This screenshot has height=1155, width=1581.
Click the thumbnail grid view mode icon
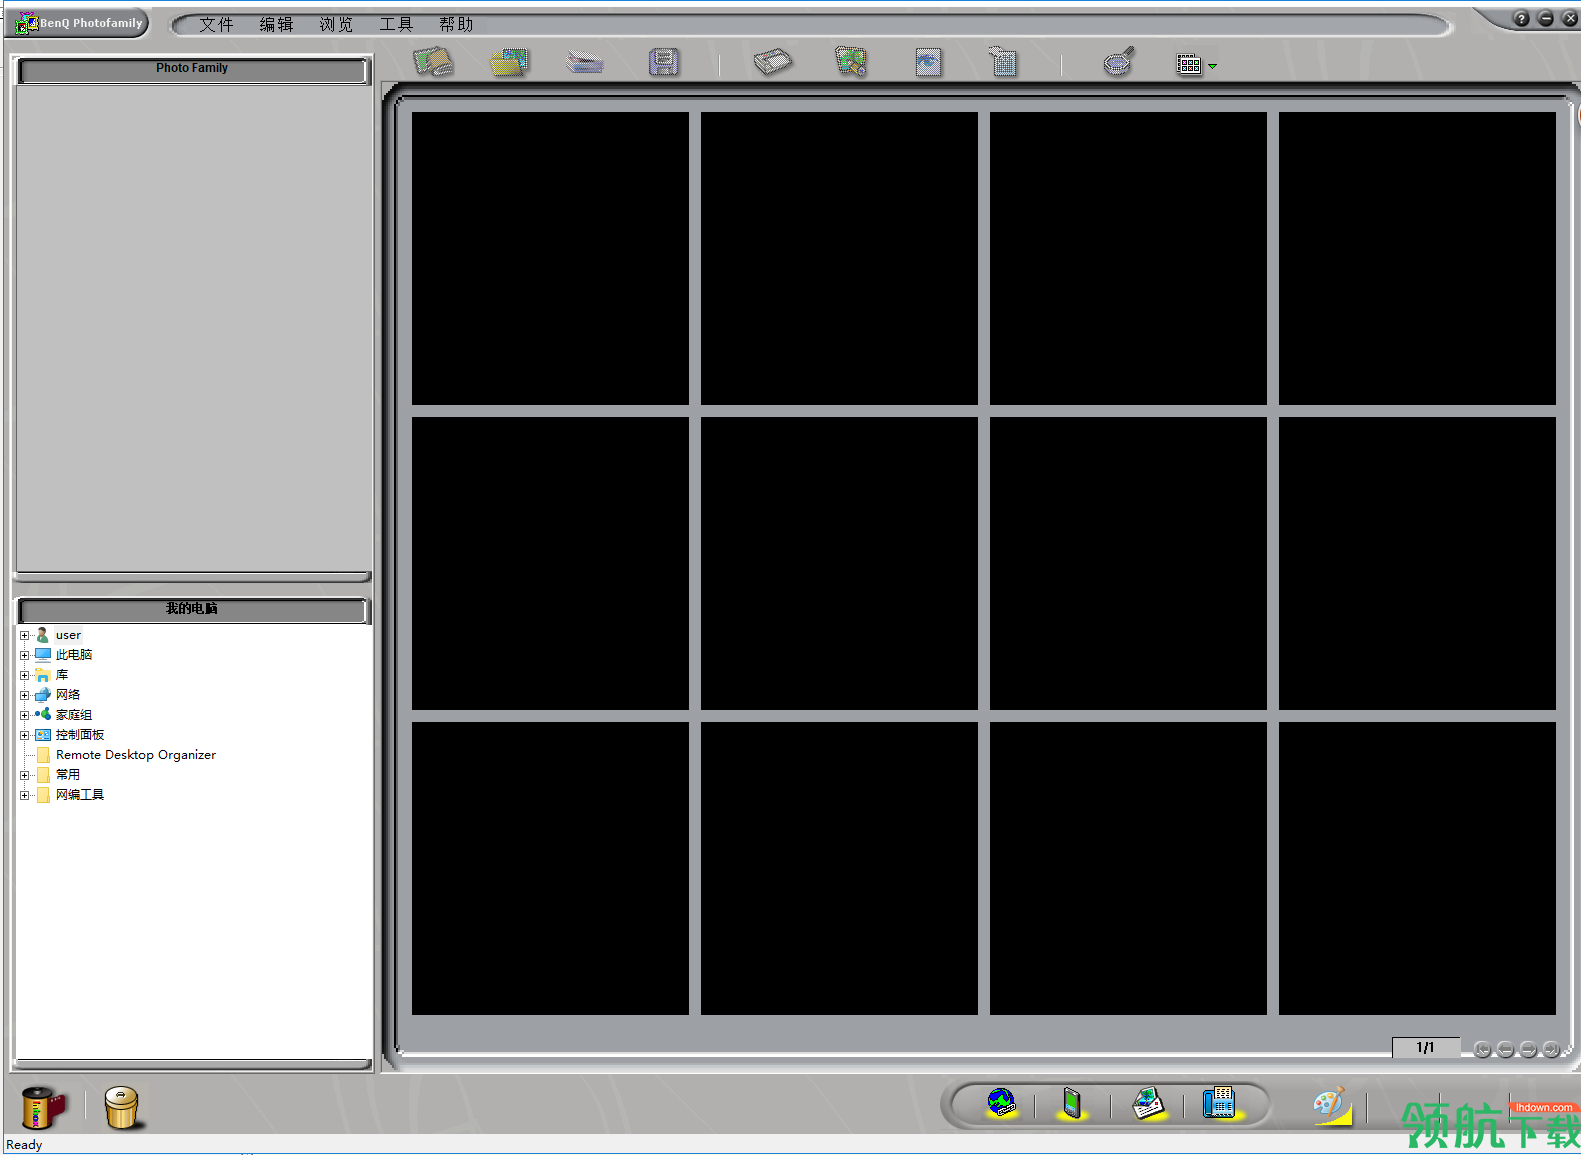1189,65
